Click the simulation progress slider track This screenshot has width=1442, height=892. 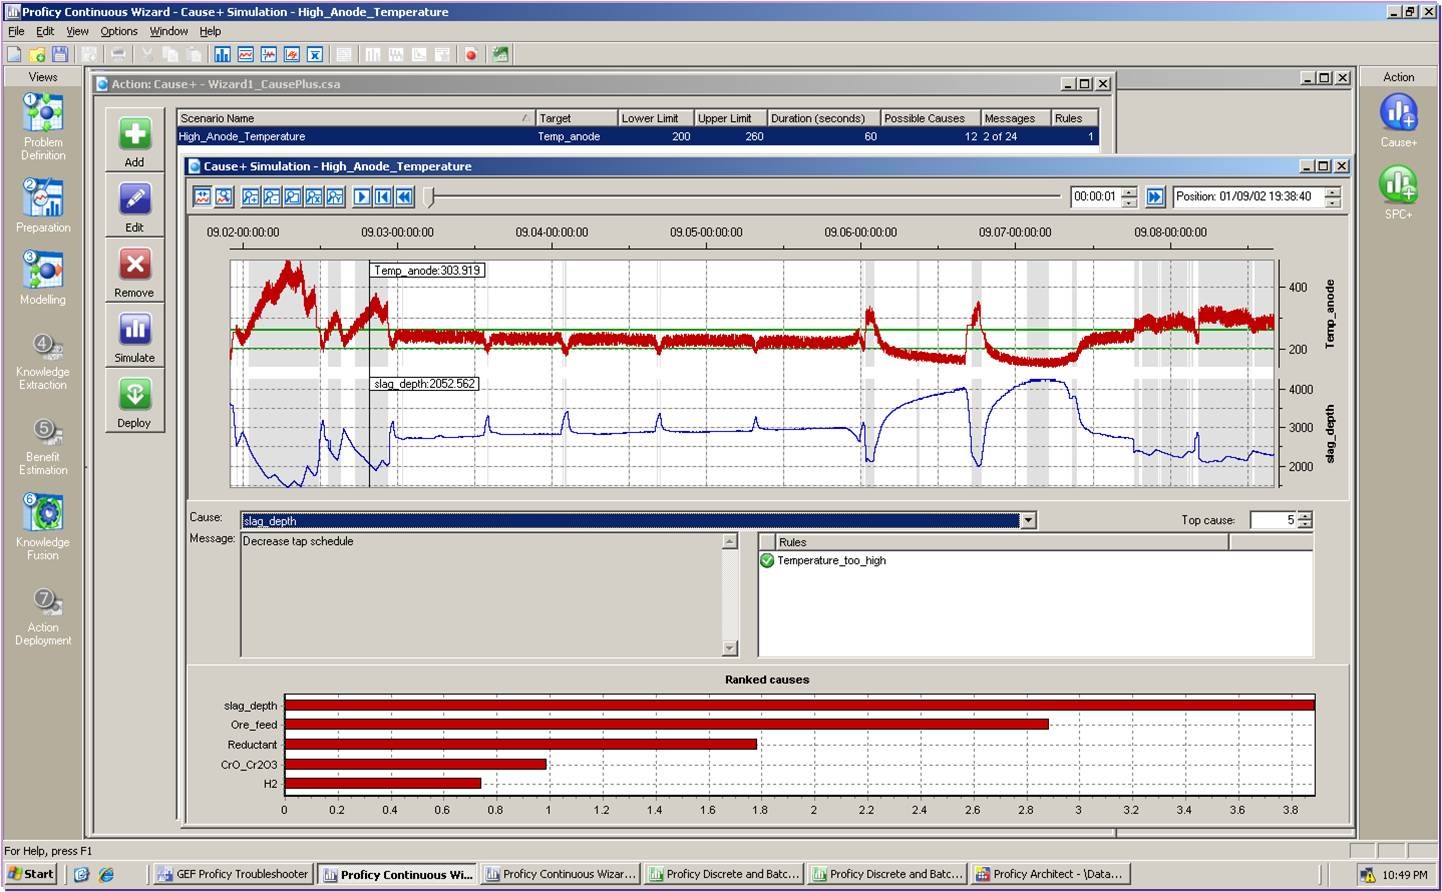[x=745, y=196]
